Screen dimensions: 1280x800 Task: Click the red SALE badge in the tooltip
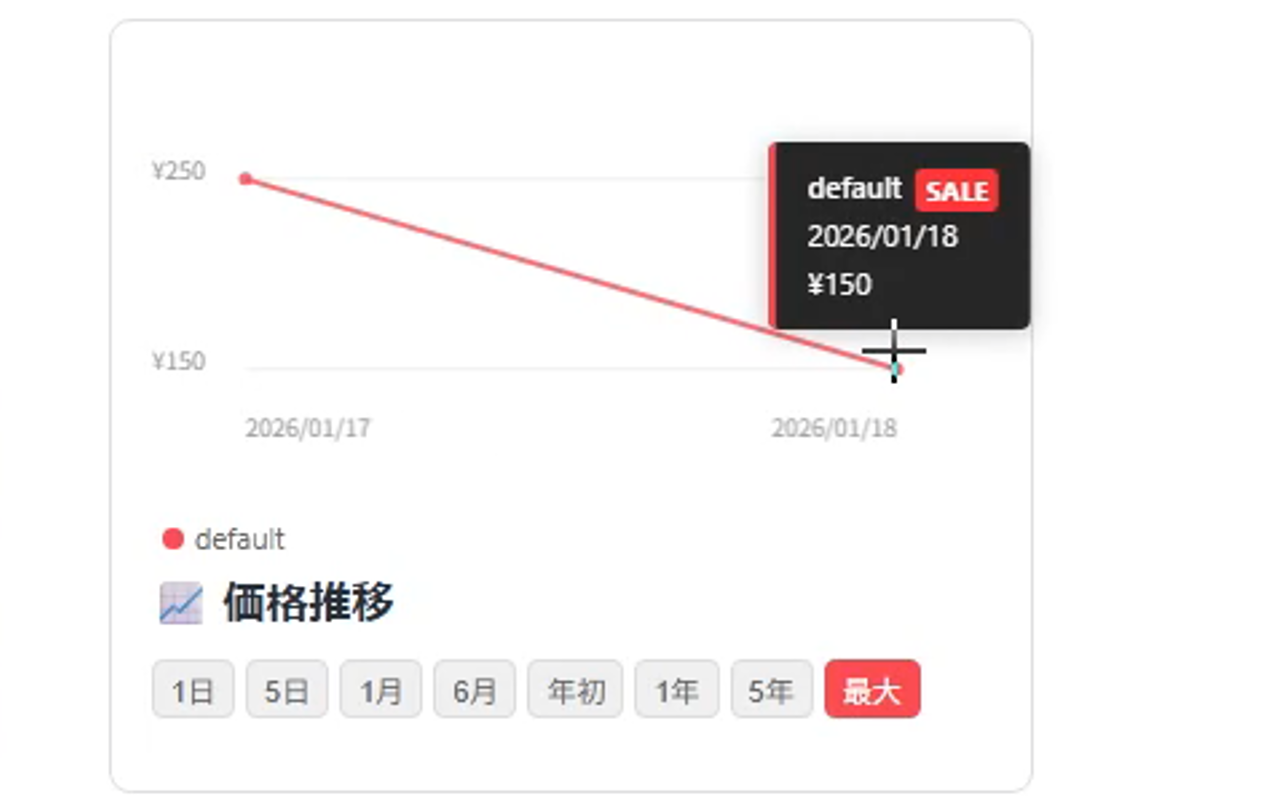point(957,190)
